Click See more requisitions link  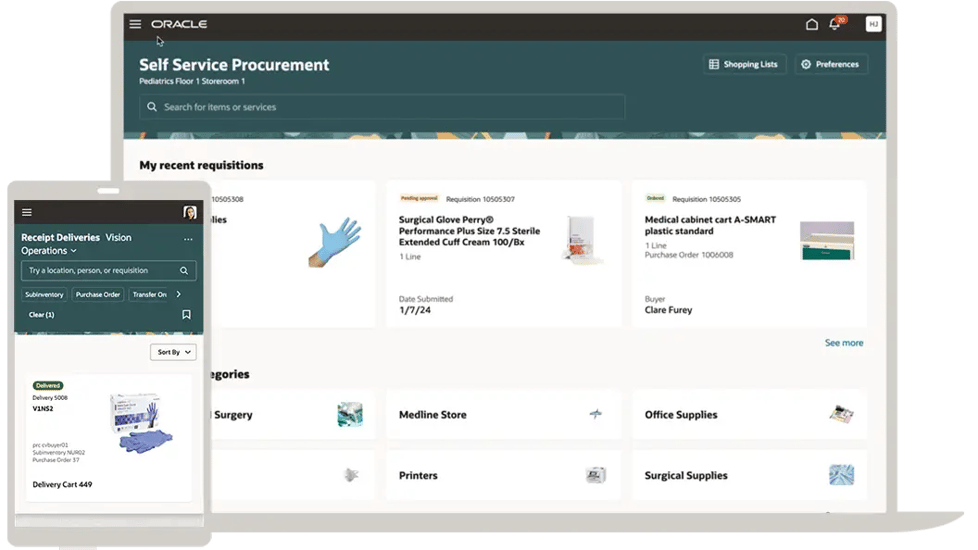point(844,343)
